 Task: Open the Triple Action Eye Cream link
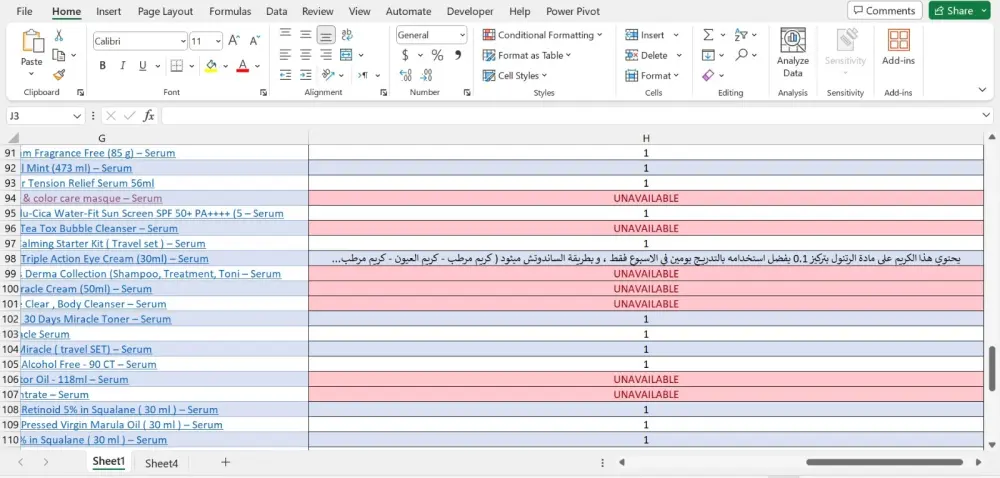pyautogui.click(x=115, y=259)
